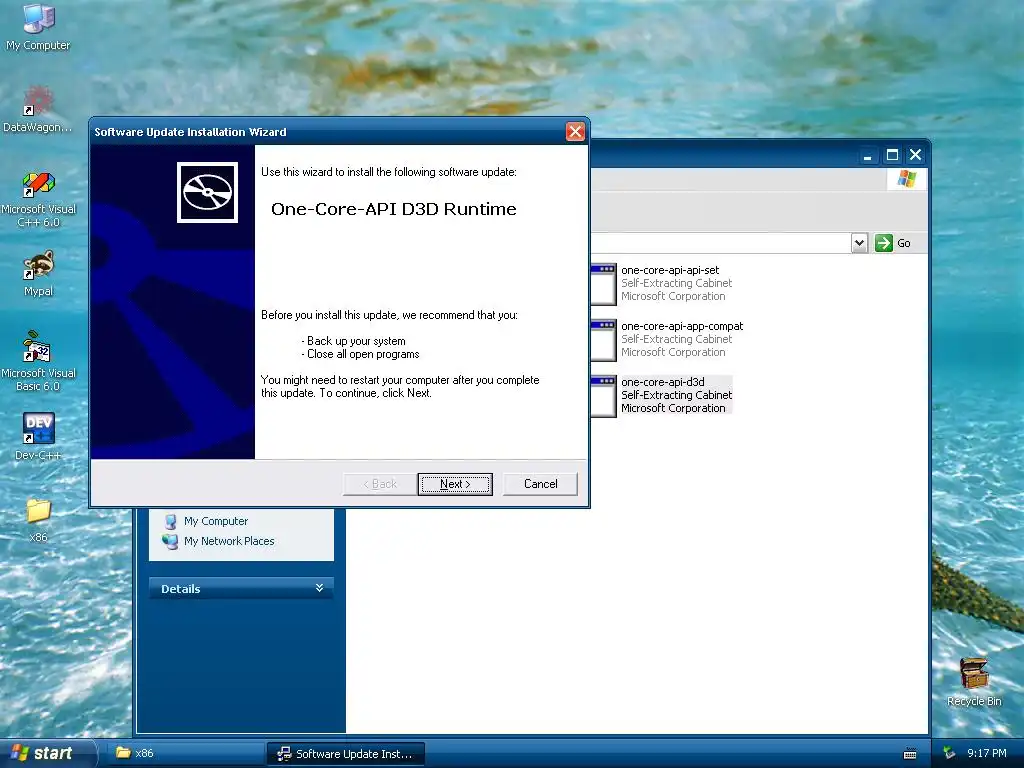Minimize the x86 Explorer window

point(867,155)
